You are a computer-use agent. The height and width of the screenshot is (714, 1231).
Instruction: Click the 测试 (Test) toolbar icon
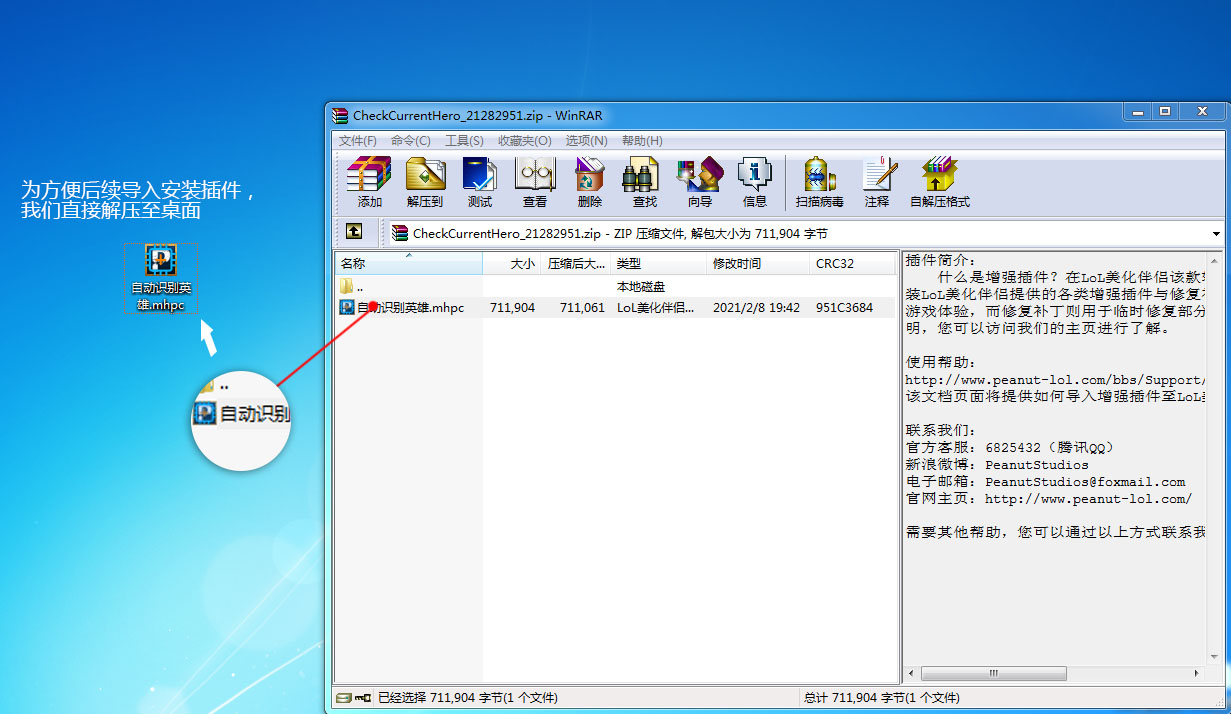(480, 182)
